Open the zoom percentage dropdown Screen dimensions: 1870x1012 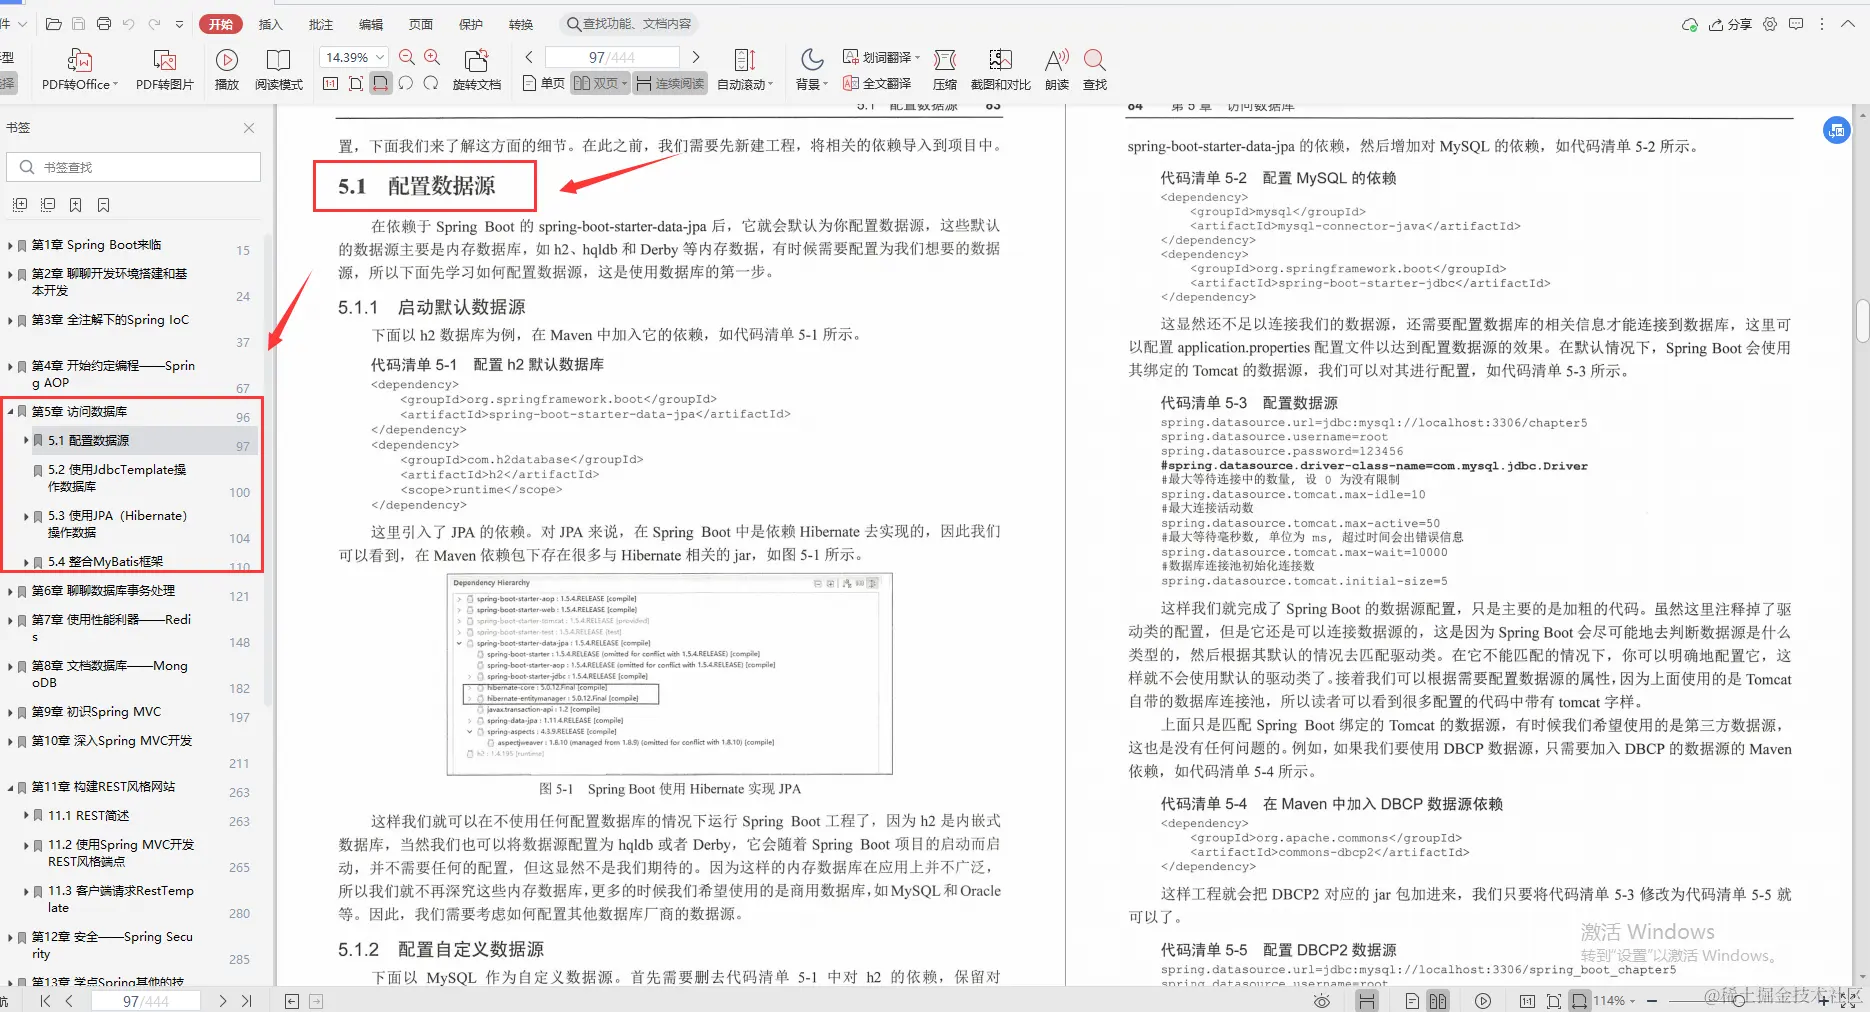coord(378,57)
